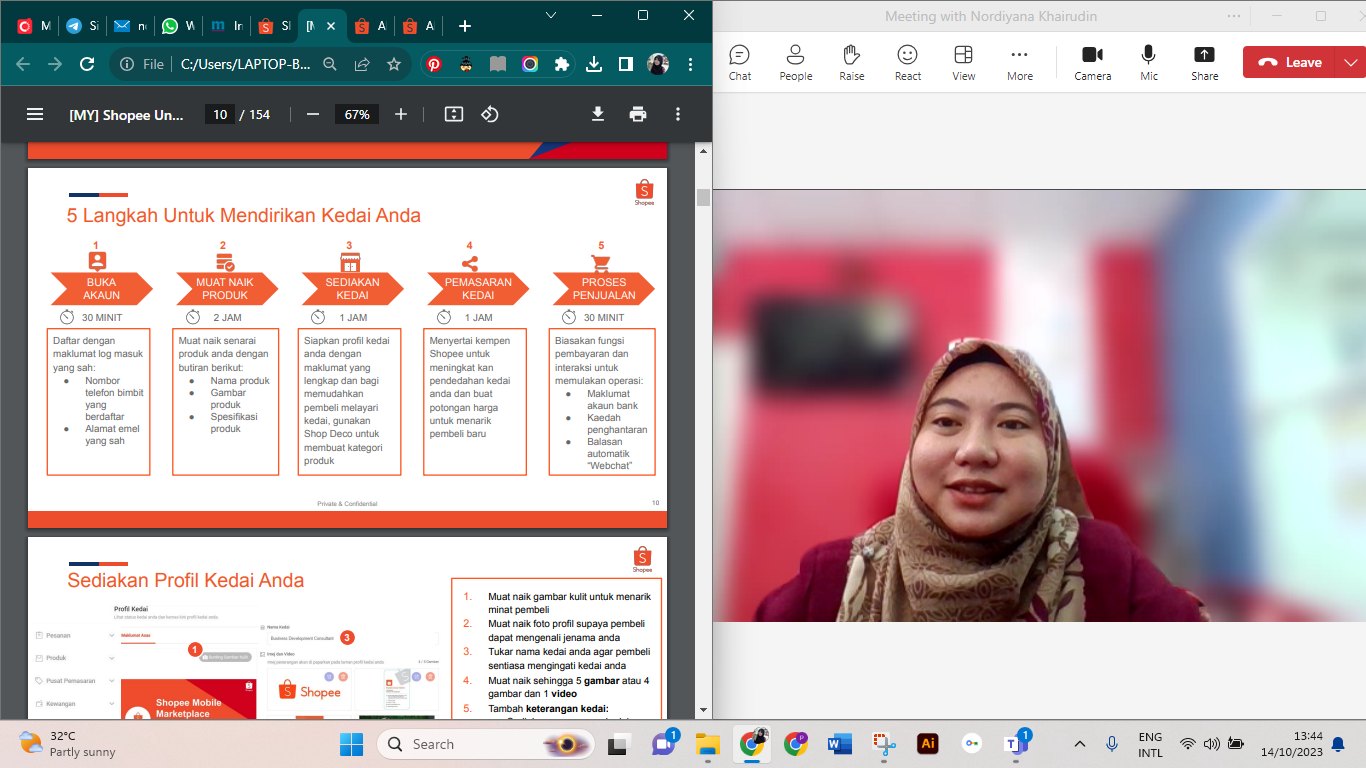Screen dimensions: 1366x768
Task: Click ENG INTL language indicator
Action: tap(1150, 744)
